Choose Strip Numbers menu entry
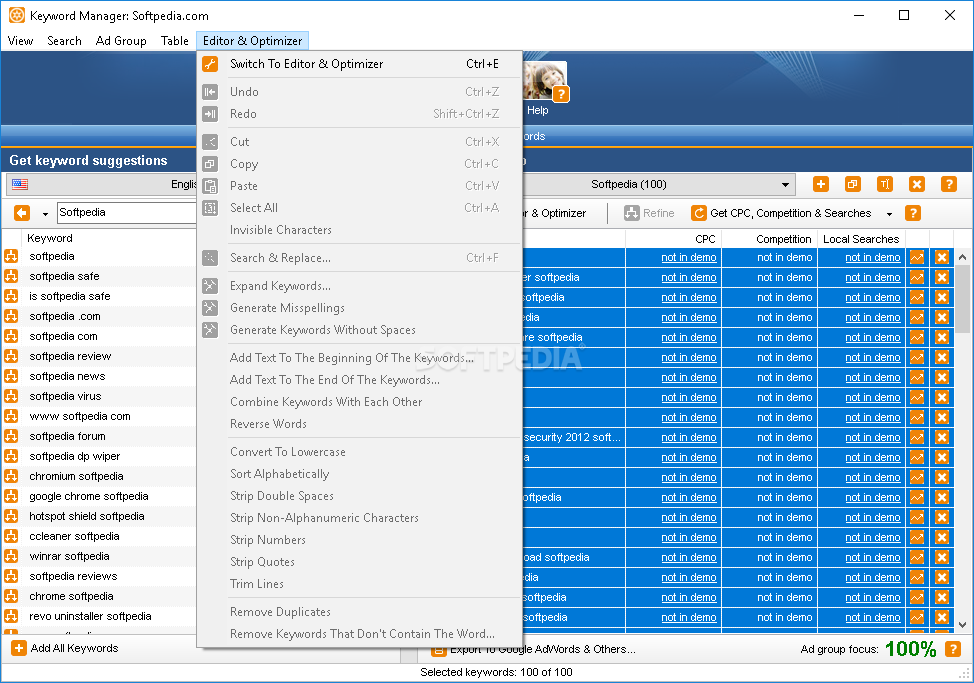 [360, 540]
